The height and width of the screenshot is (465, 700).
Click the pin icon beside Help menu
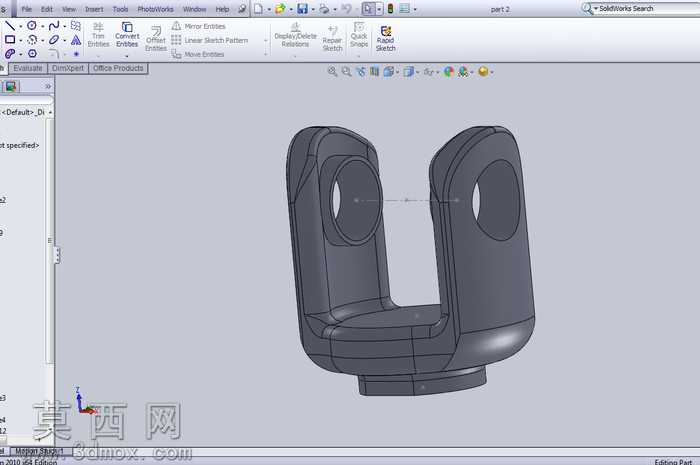point(242,8)
